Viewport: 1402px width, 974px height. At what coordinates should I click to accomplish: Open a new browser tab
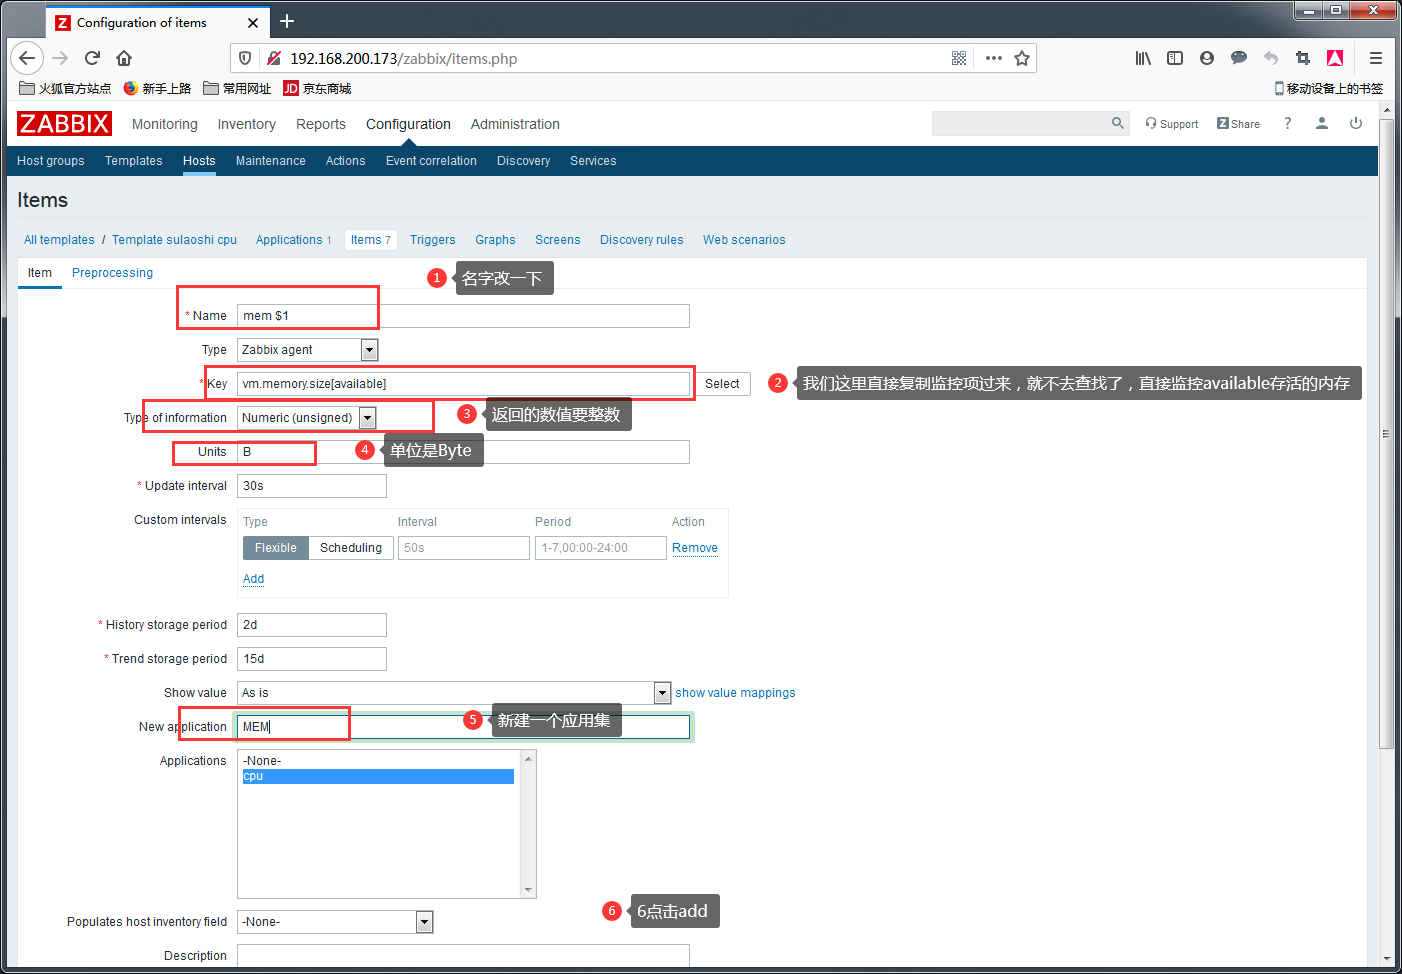[287, 21]
